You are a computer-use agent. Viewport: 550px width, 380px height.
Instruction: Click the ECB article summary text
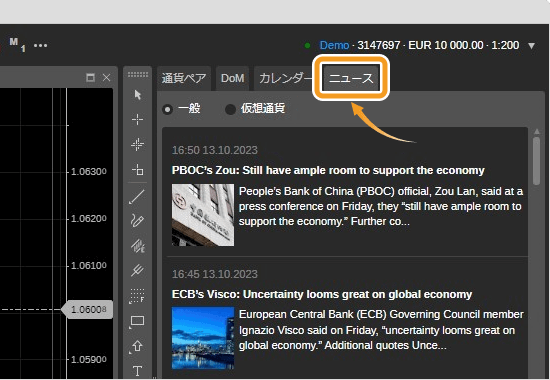[381, 330]
